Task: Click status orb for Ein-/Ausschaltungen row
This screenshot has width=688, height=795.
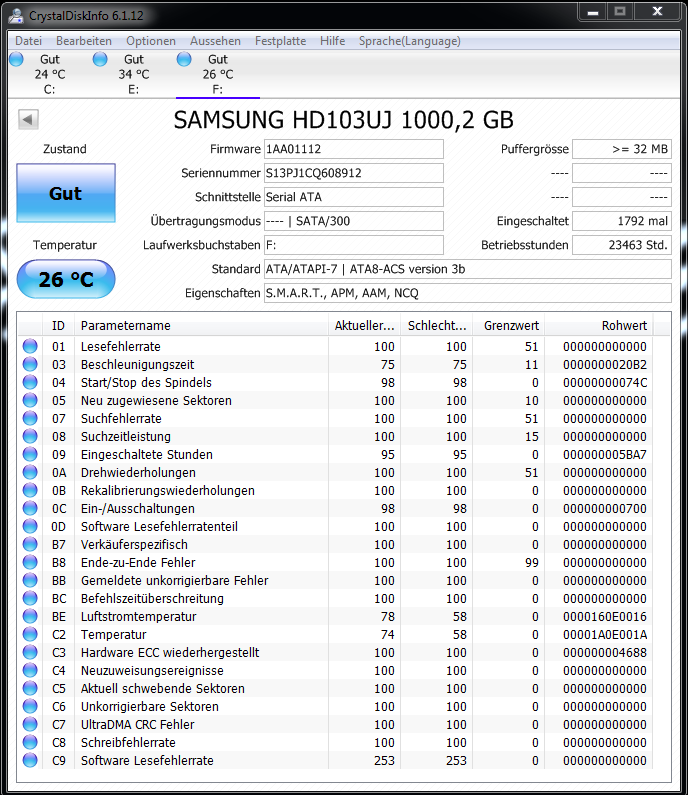Action: click(30, 508)
